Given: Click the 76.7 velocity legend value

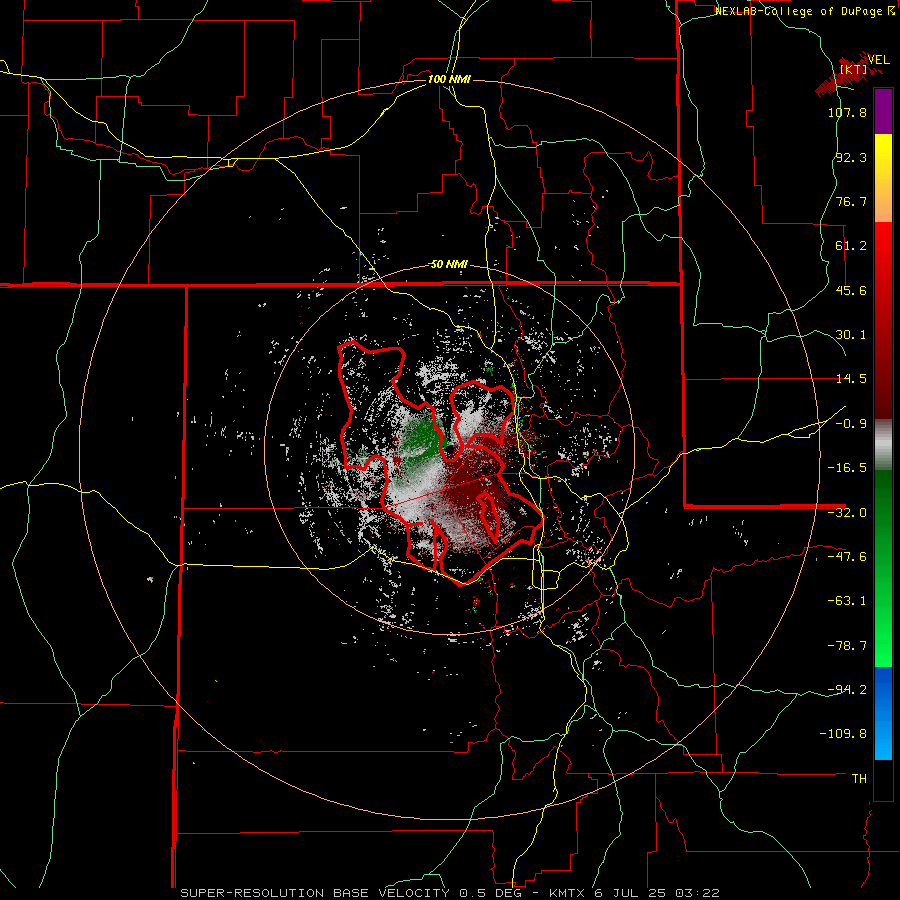Looking at the screenshot, I should pos(851,201).
